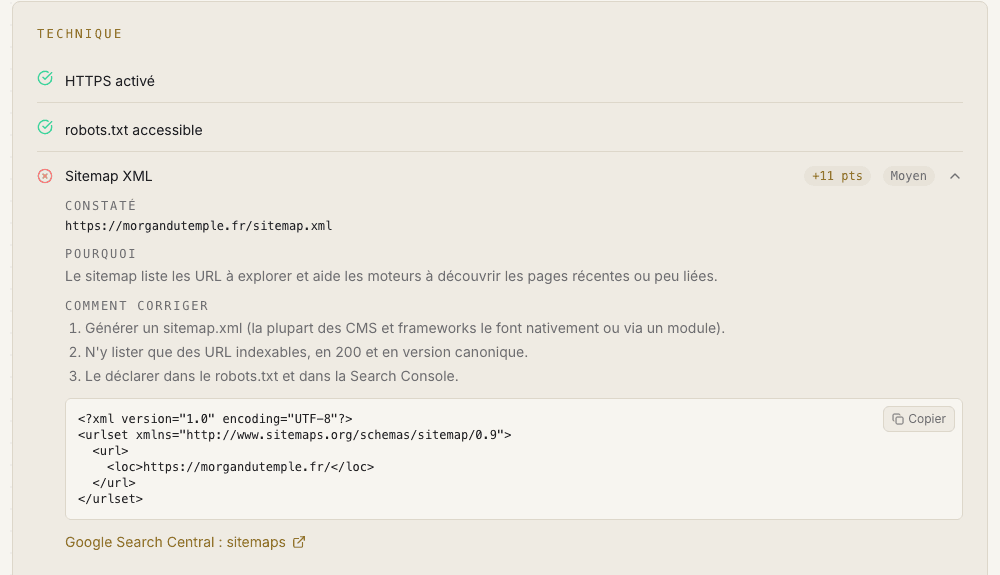Click the xml version="1.0" code line
The height and width of the screenshot is (575, 1000).
pos(215,419)
